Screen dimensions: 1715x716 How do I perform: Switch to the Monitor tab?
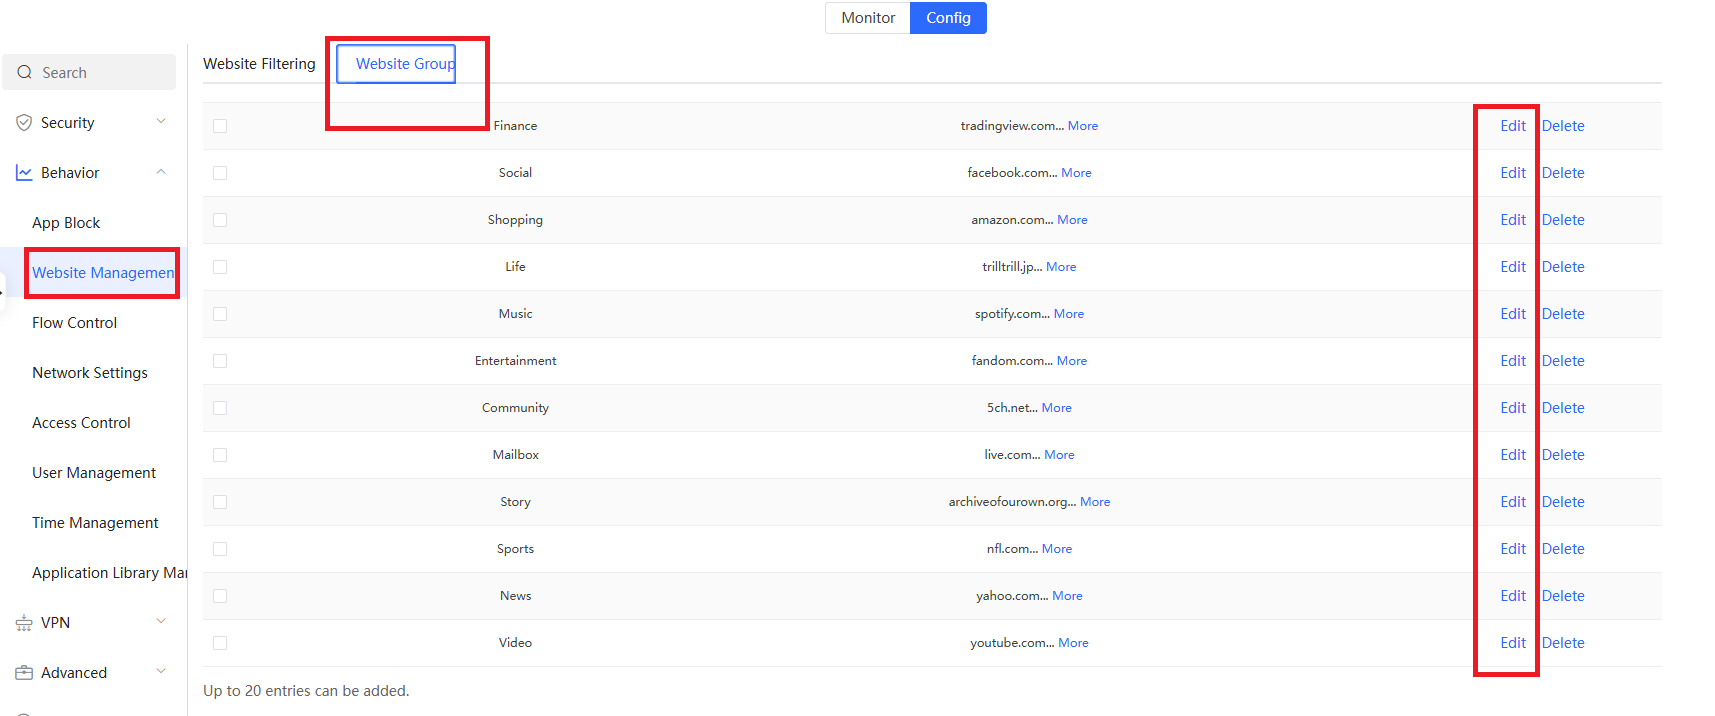[x=867, y=18]
